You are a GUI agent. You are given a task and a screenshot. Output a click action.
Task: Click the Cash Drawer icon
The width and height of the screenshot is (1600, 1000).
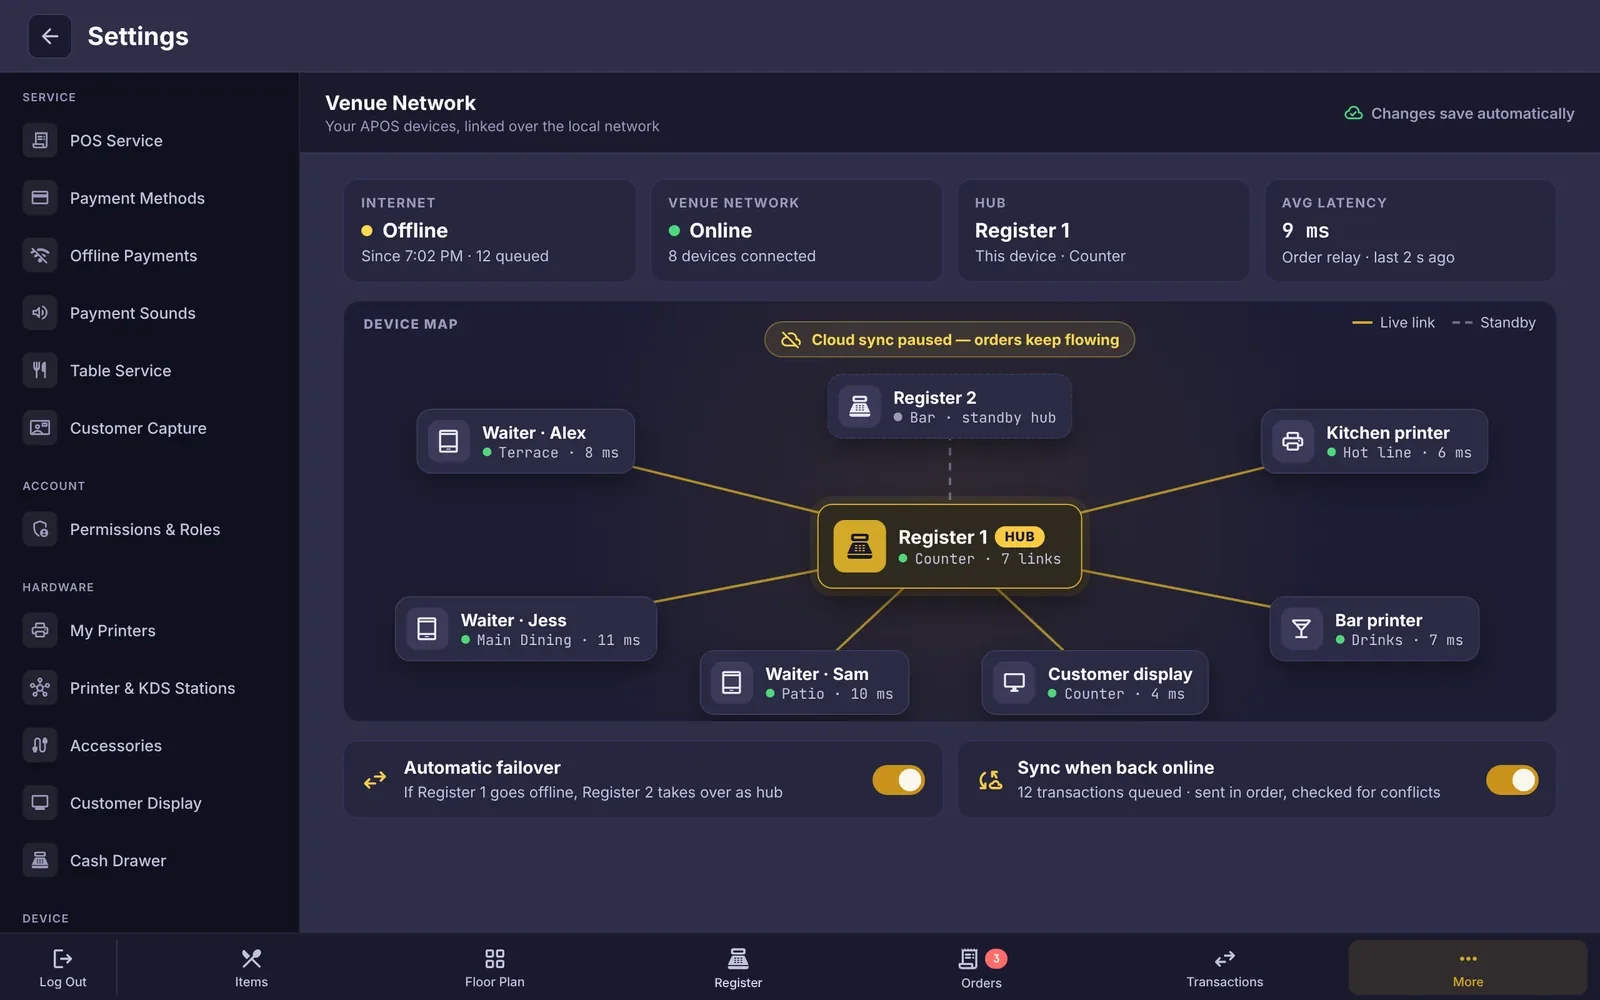tap(40, 861)
